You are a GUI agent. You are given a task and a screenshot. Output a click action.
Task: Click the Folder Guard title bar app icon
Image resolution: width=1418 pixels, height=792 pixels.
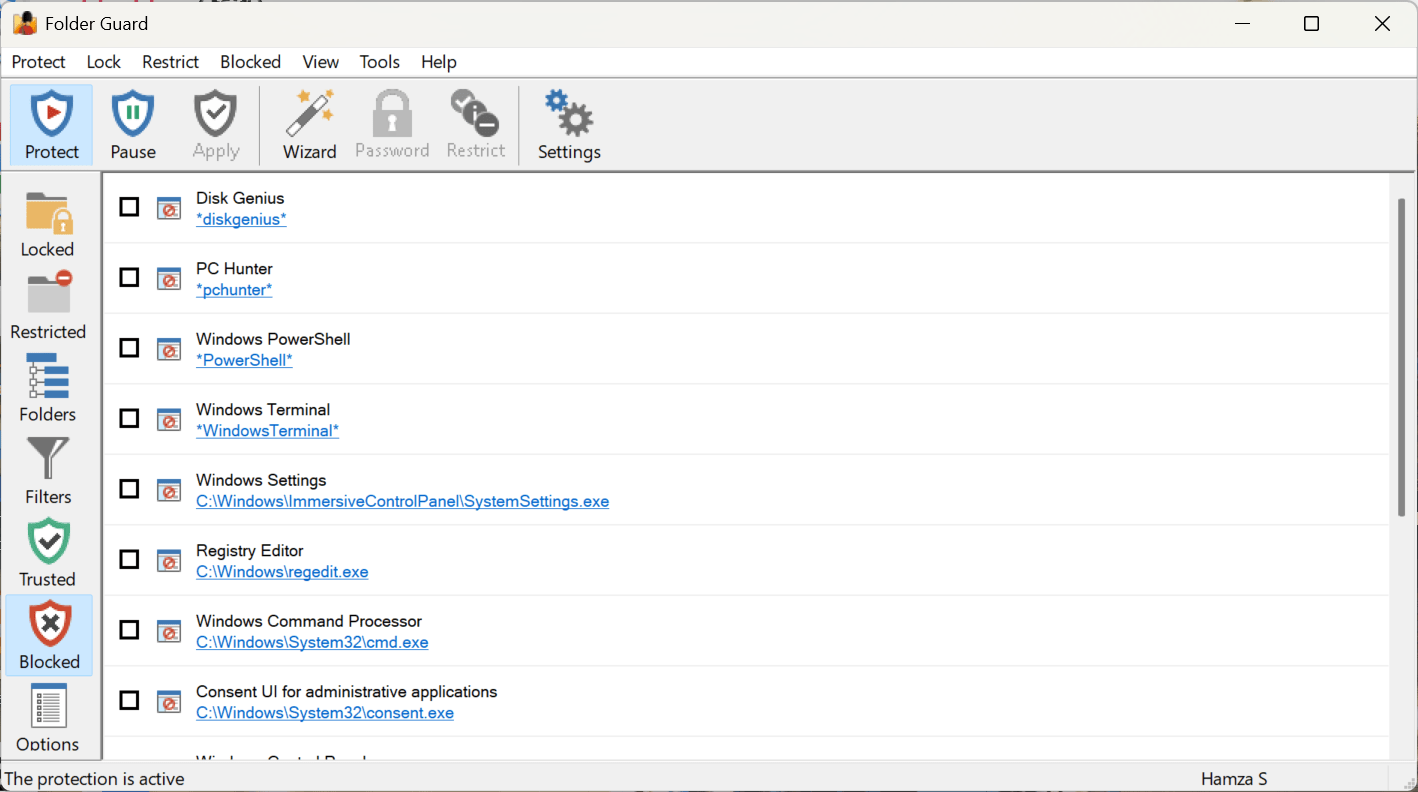pos(25,23)
